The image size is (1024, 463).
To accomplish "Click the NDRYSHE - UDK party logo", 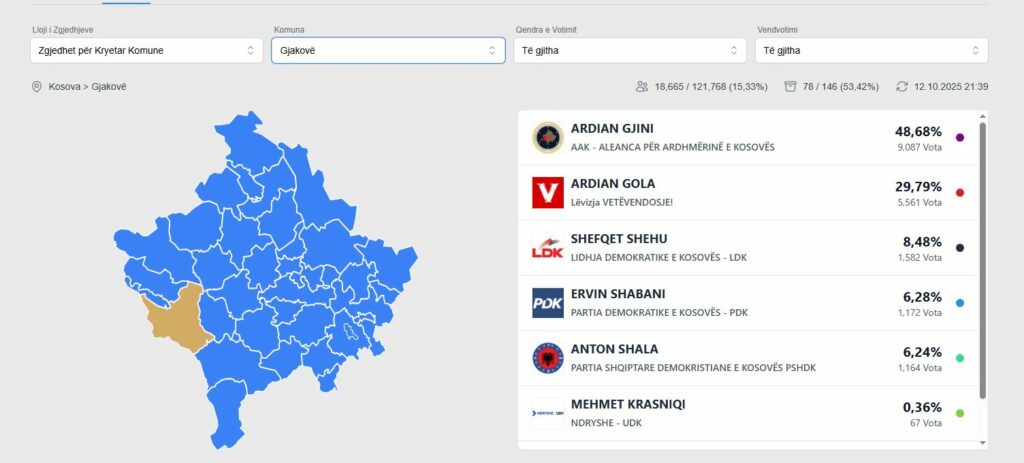I will 548,413.
